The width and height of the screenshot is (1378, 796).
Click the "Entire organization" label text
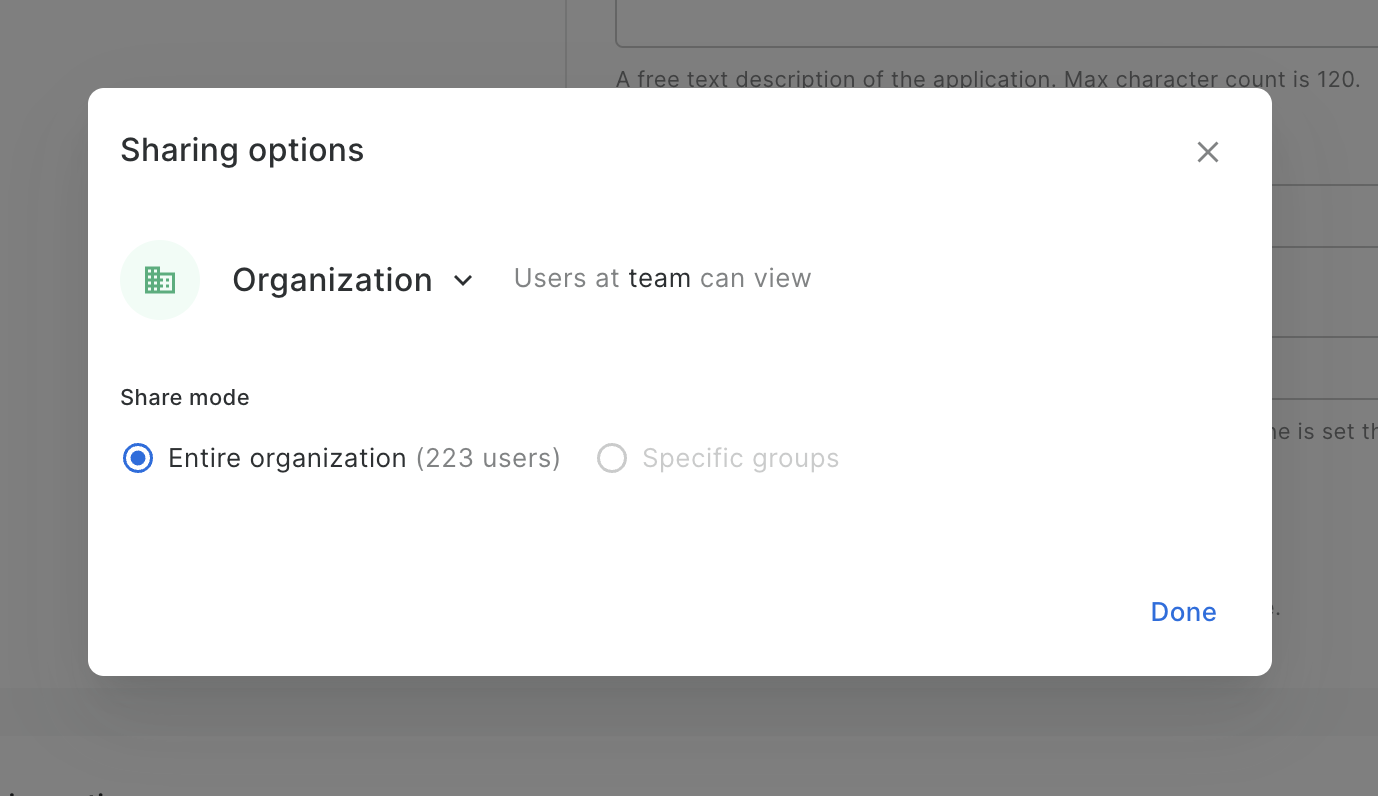pos(287,458)
